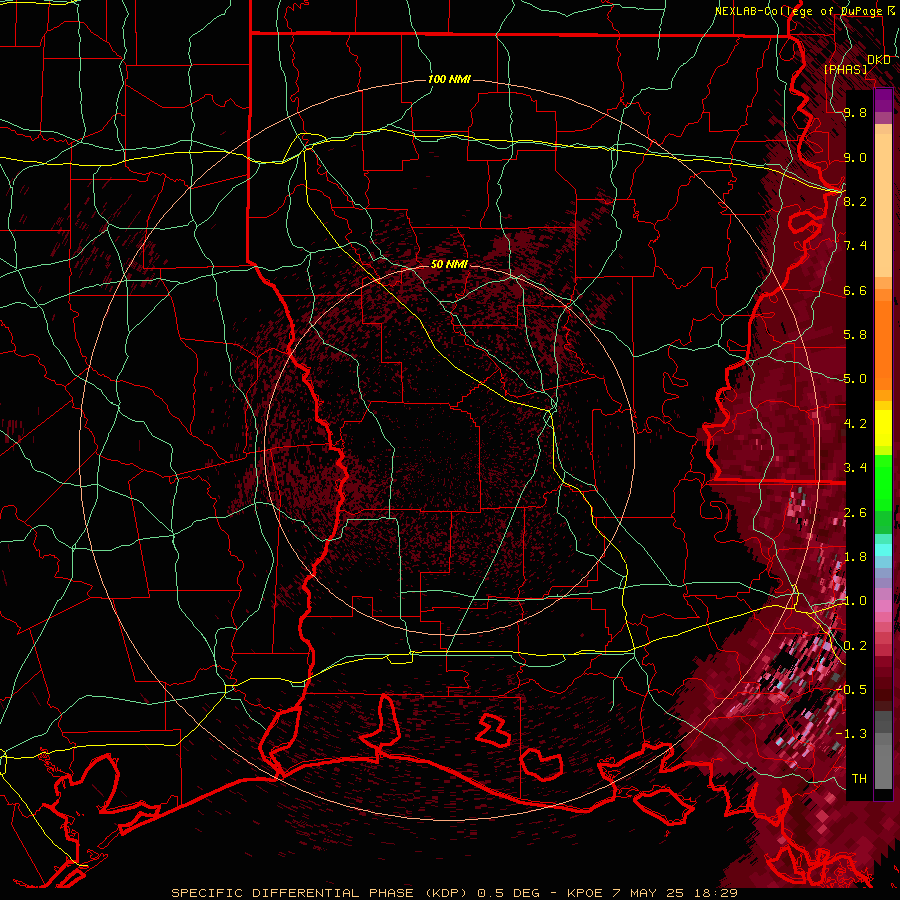Viewport: 900px width, 900px height.
Task: Click the bright yellow segment of the color bar
Action: point(883,428)
